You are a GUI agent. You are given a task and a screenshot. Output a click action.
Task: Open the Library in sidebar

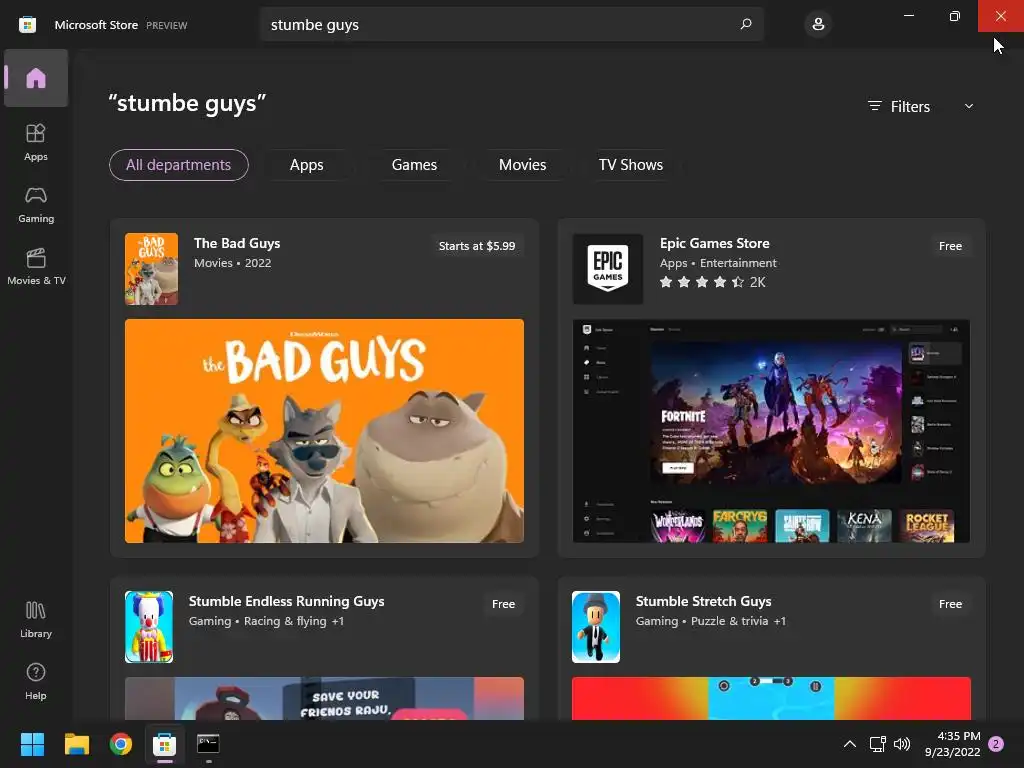tap(36, 620)
